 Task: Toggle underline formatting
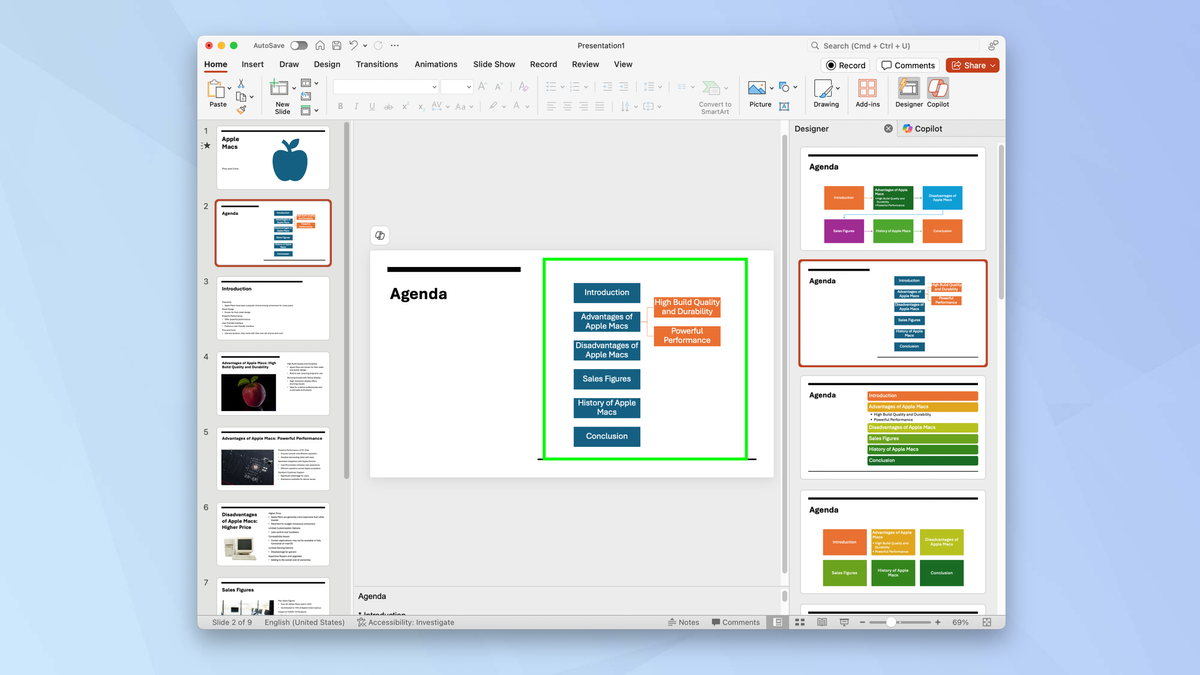coord(371,105)
